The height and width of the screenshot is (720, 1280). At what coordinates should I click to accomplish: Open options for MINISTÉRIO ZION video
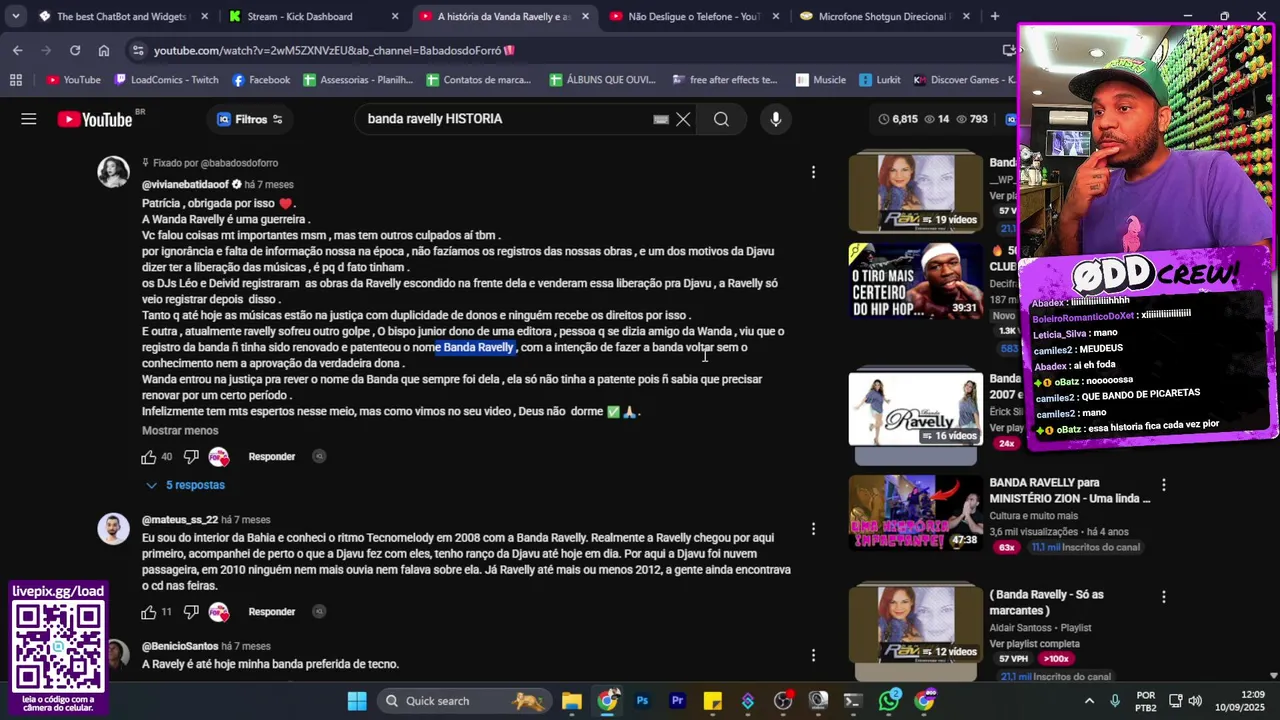point(1163,485)
